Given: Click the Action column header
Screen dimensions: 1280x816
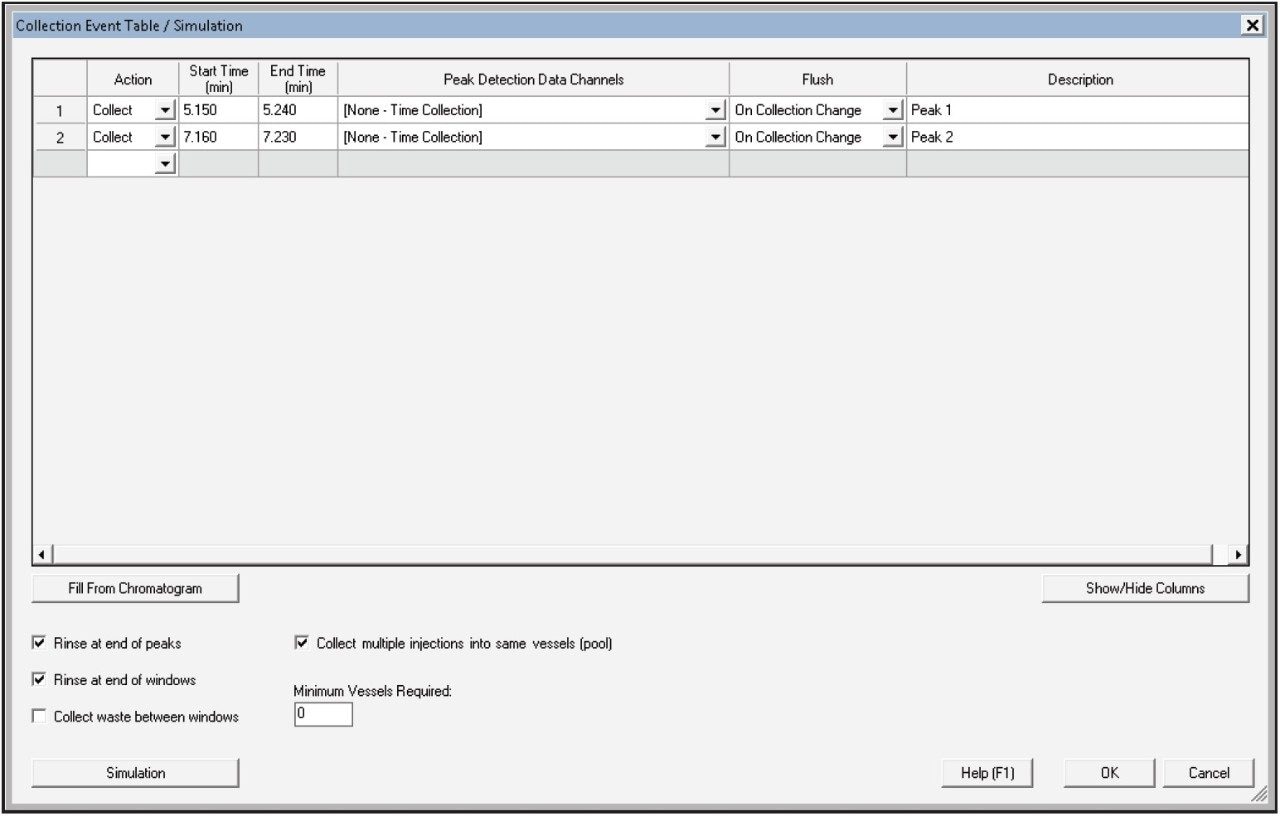Looking at the screenshot, I should (133, 79).
